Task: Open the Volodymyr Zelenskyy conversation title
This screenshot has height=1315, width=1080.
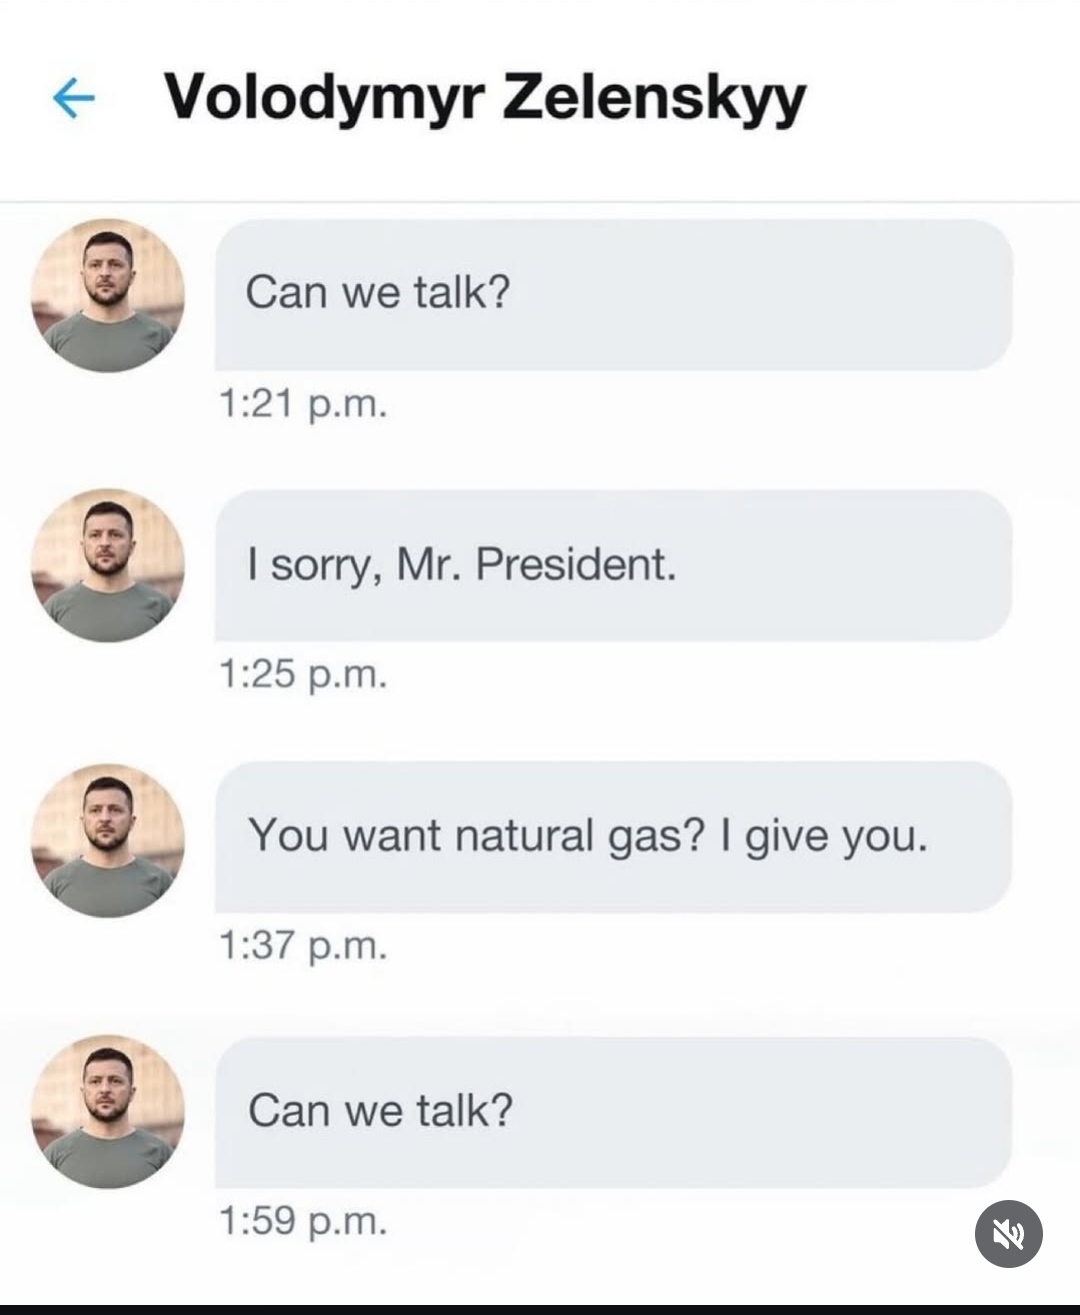Action: coord(485,97)
